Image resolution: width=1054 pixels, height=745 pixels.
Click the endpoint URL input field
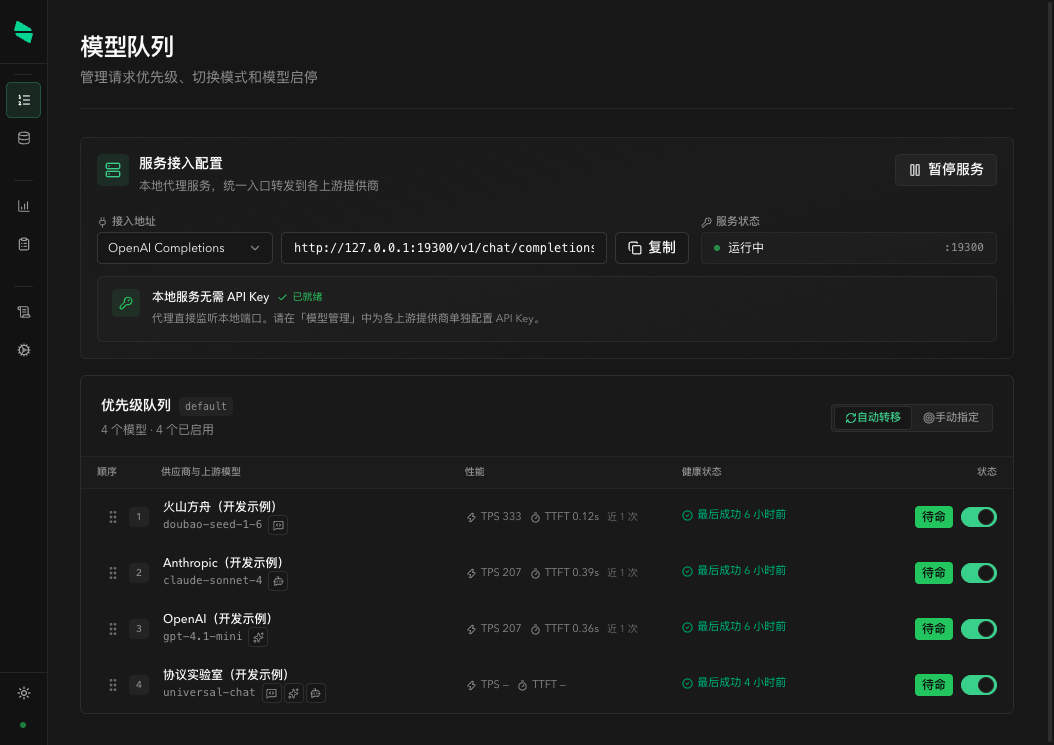444,248
